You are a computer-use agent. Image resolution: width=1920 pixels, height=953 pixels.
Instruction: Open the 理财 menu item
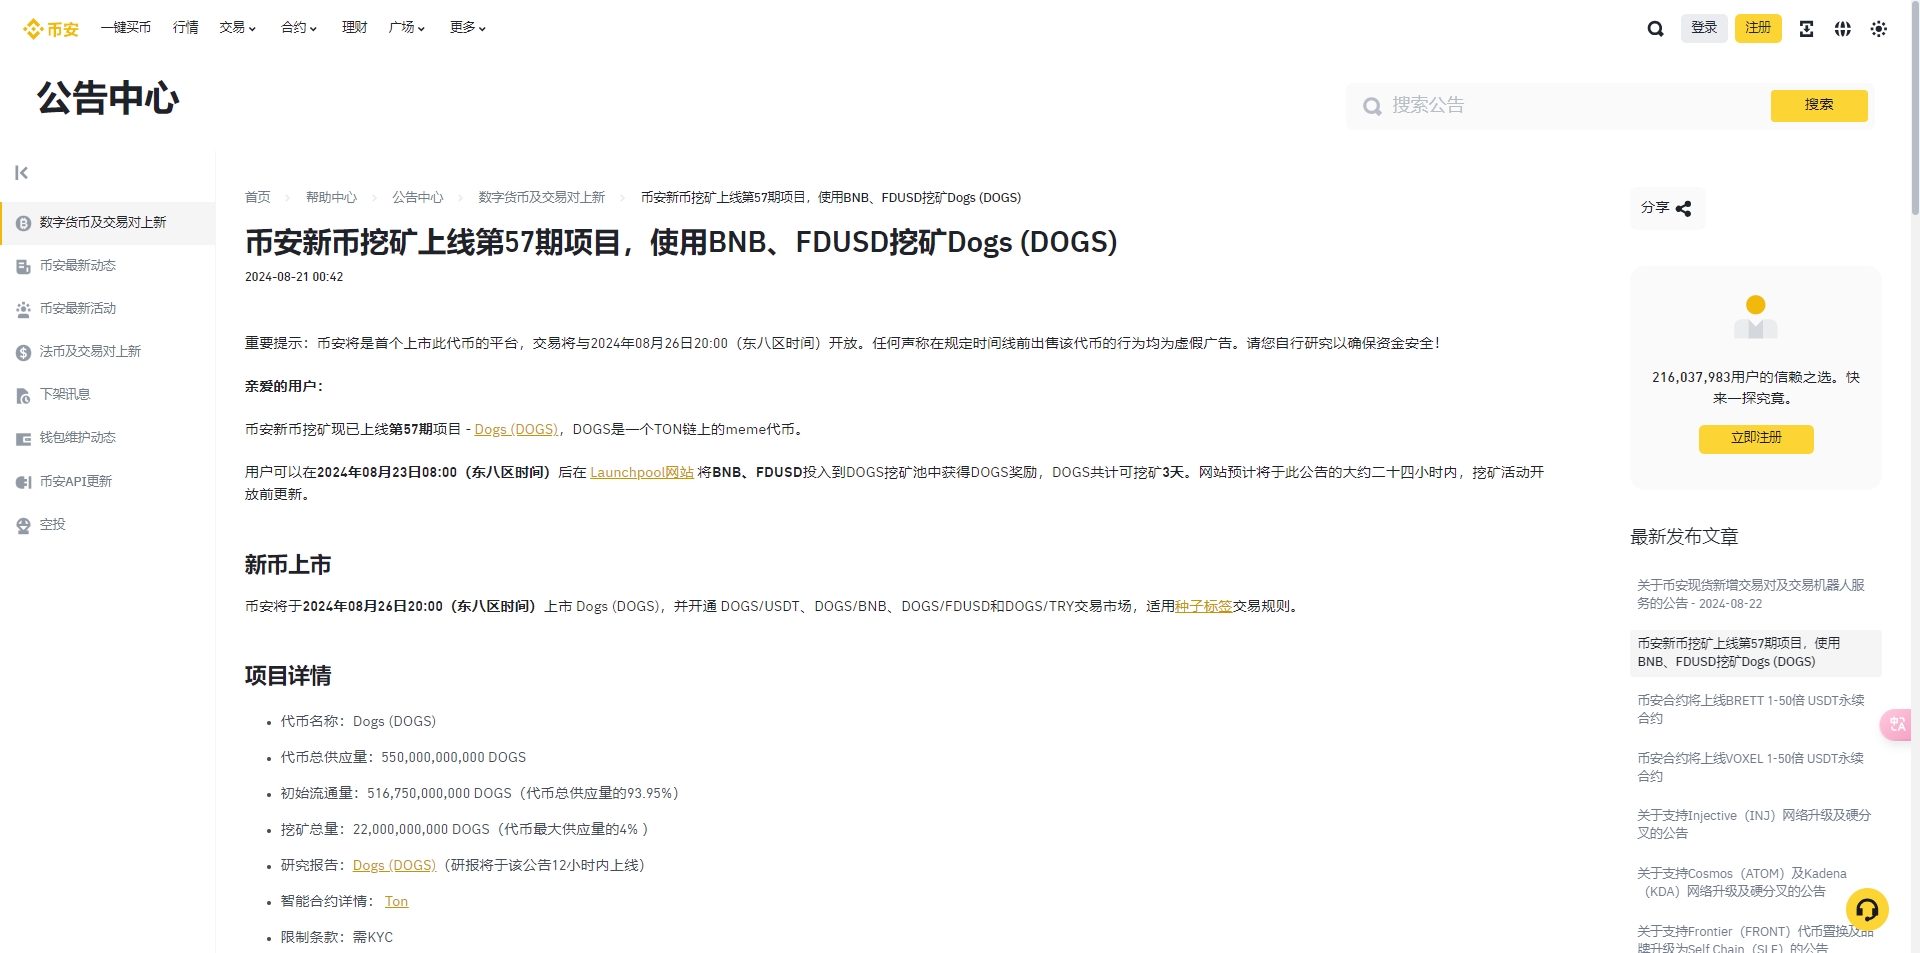coord(355,28)
